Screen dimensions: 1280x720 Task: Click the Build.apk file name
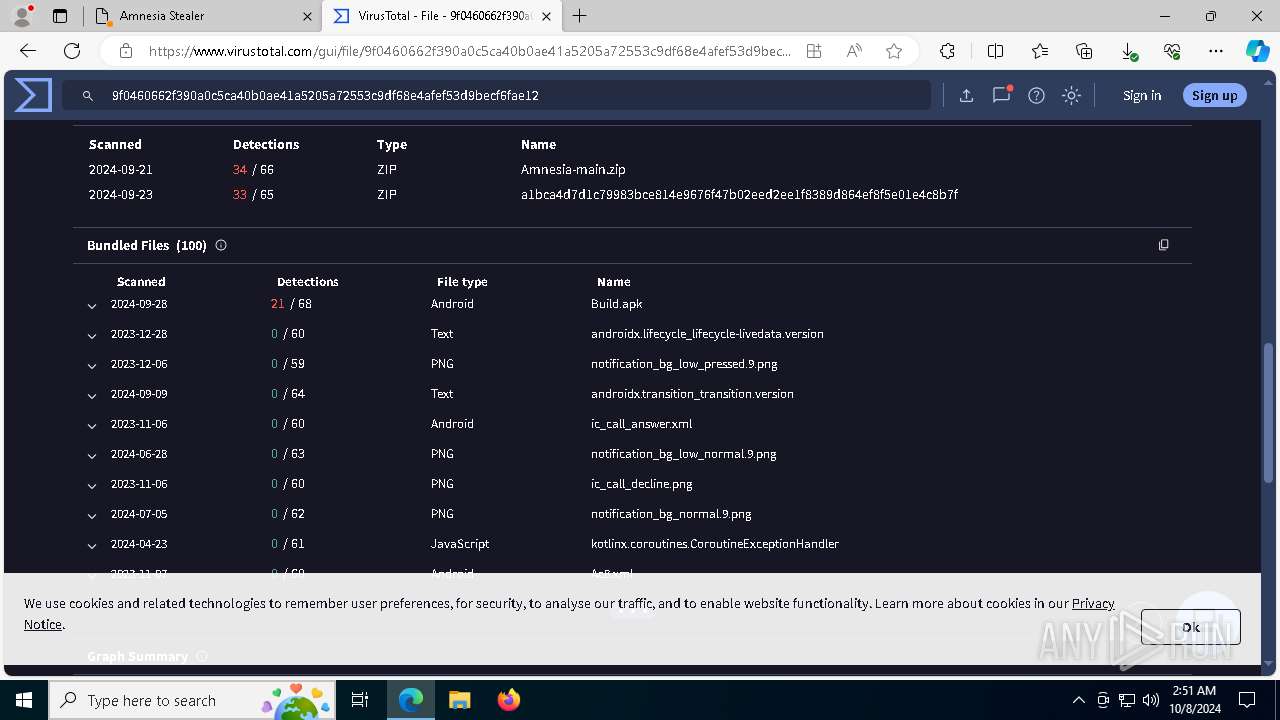(616, 304)
